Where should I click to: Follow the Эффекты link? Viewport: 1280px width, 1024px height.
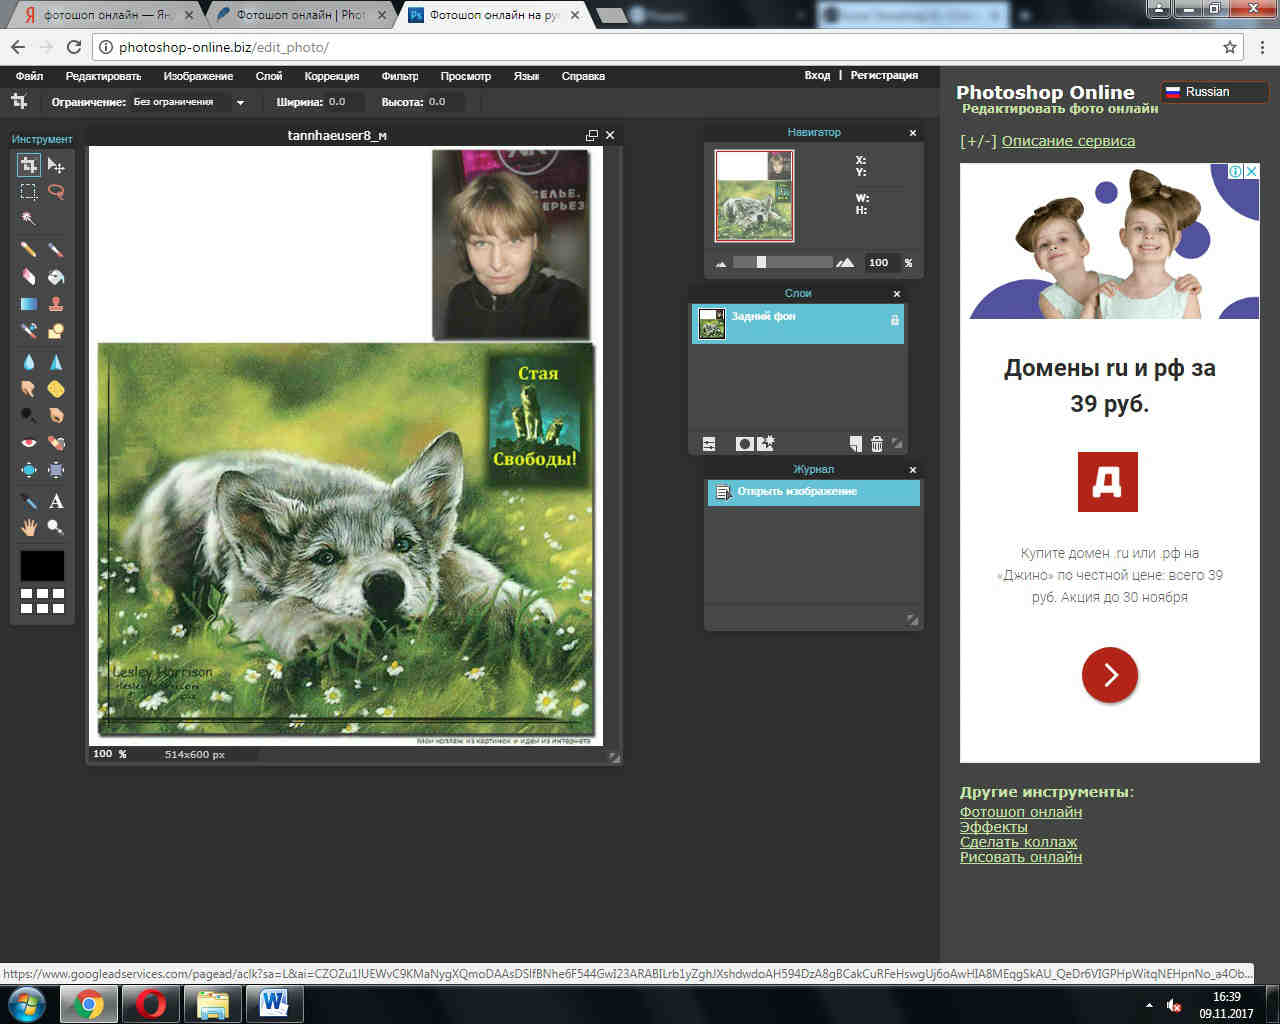[993, 827]
